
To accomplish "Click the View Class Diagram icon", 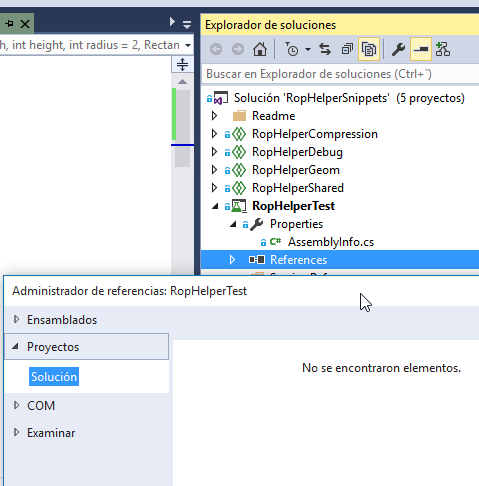I will [x=443, y=49].
